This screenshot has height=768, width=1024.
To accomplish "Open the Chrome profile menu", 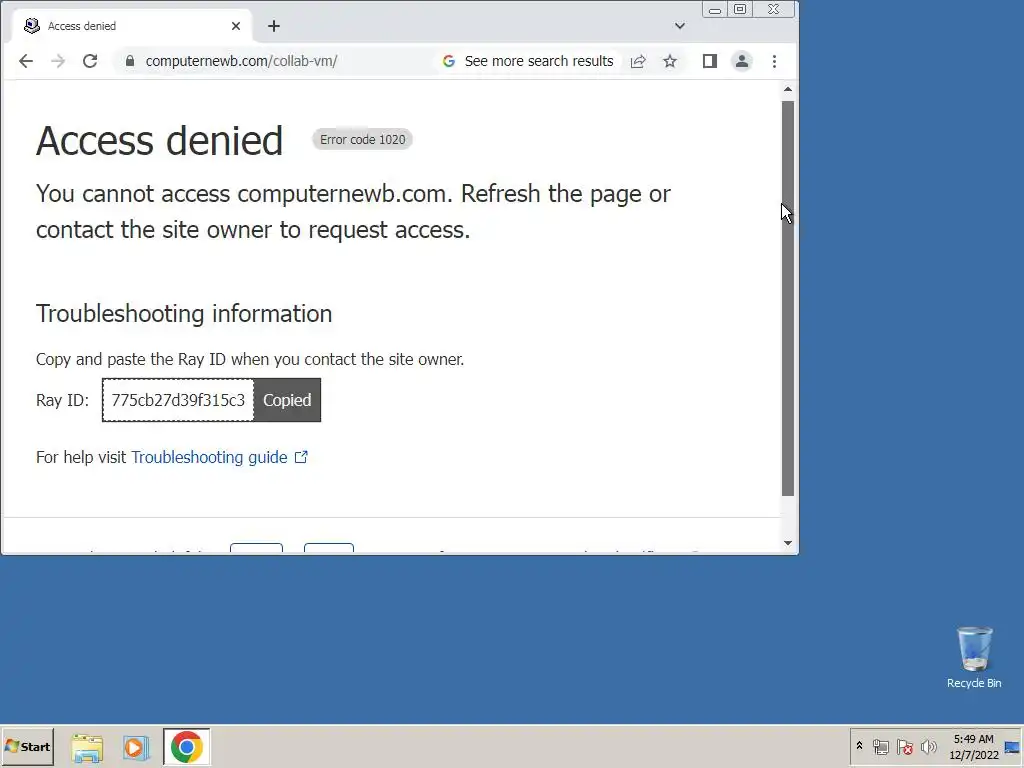I will (742, 61).
